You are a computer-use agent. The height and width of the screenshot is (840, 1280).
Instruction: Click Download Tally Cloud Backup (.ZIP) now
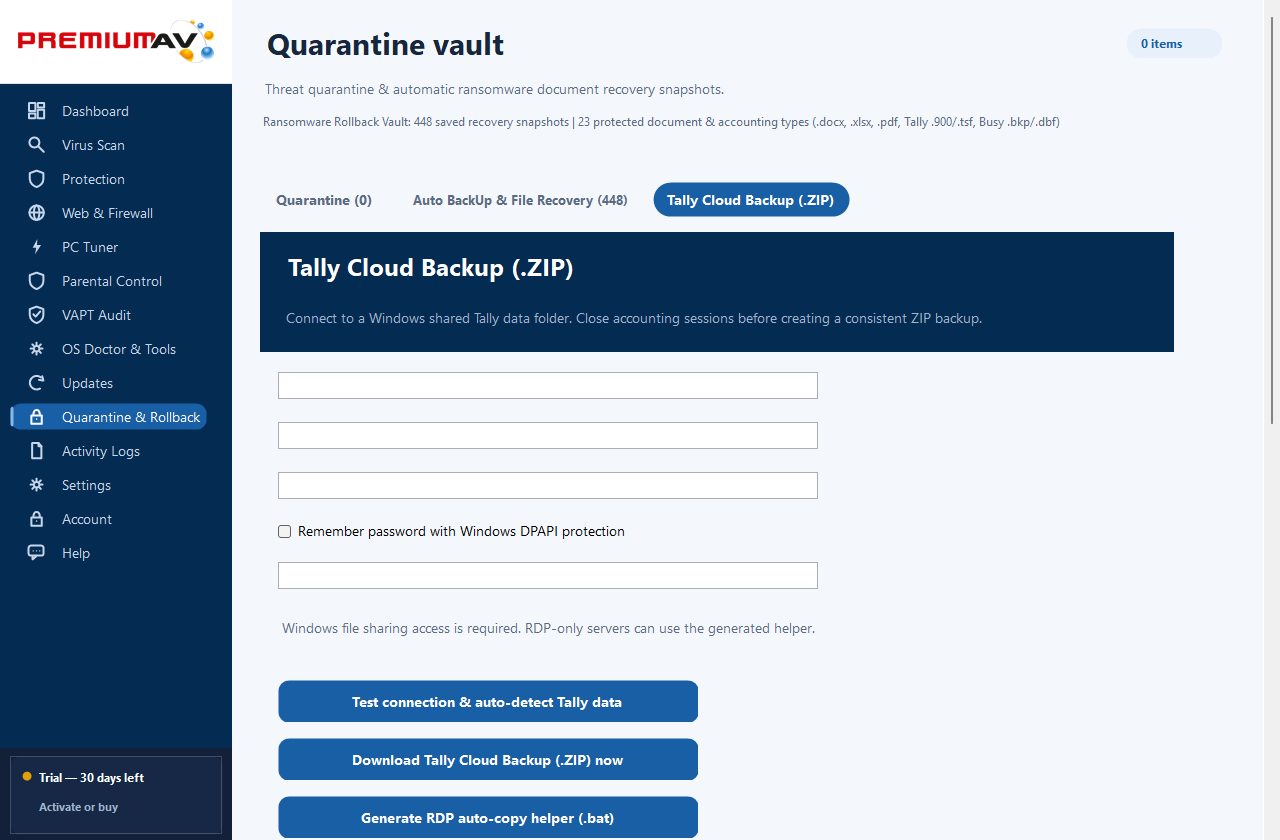click(488, 760)
